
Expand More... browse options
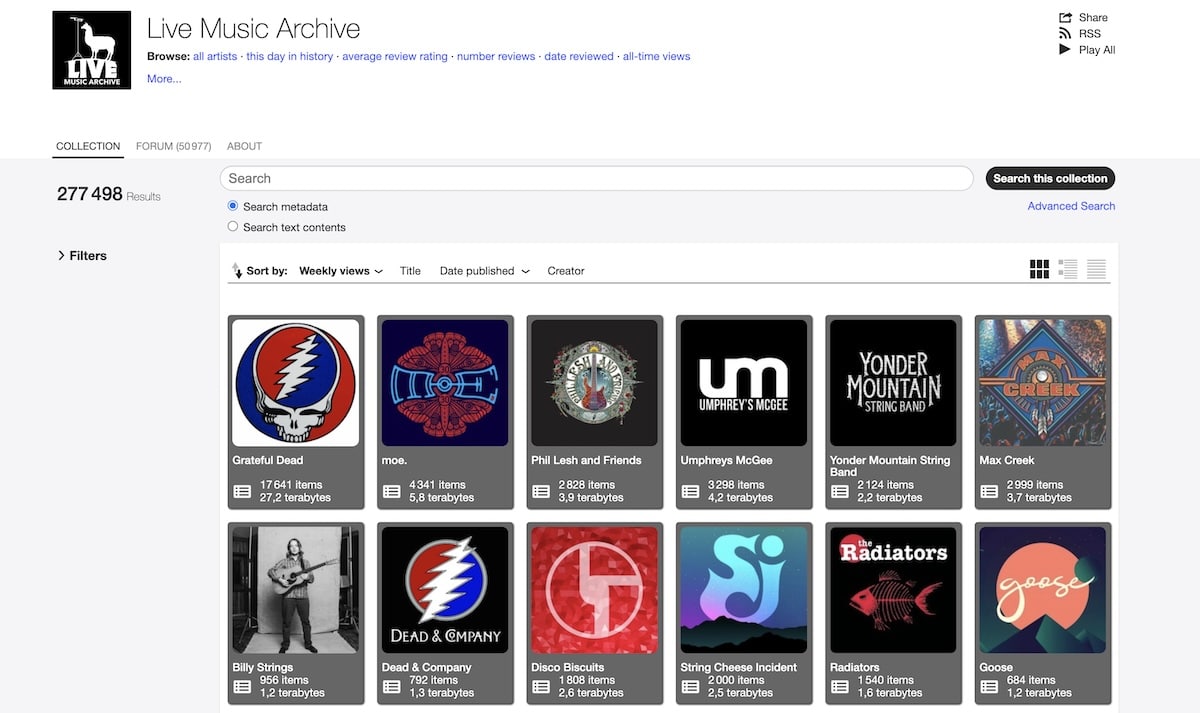coord(164,79)
